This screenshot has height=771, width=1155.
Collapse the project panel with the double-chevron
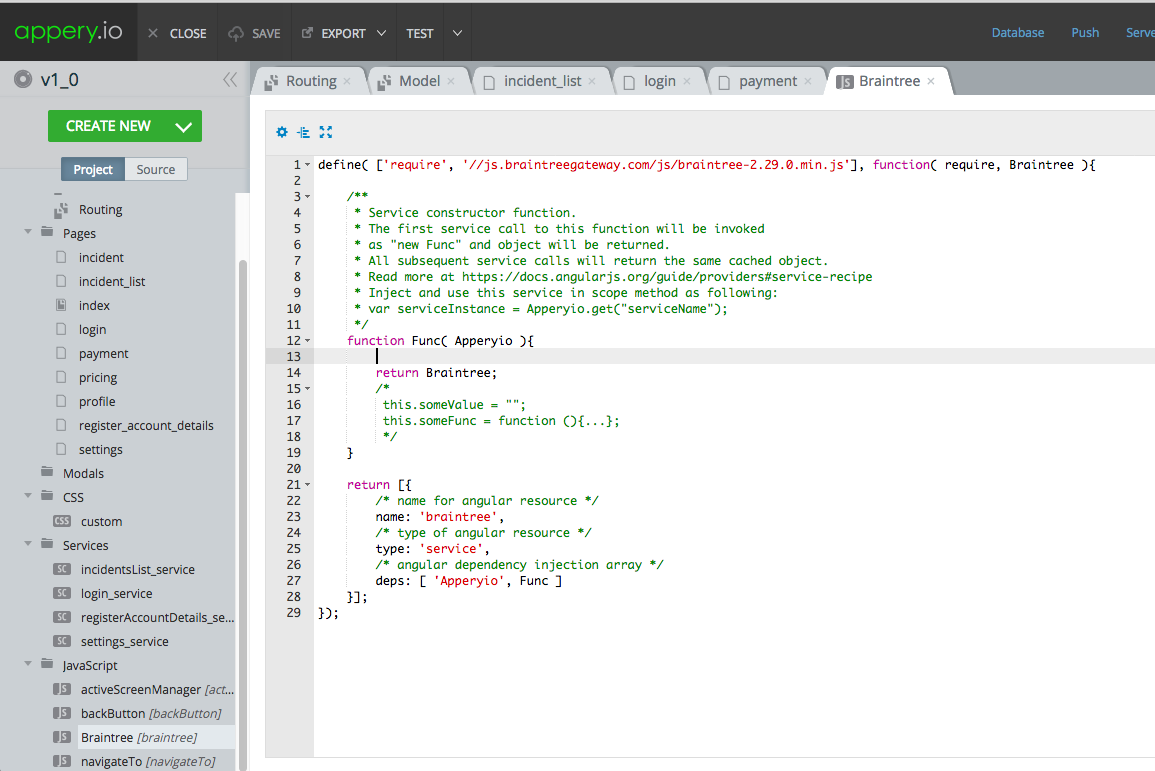pyautogui.click(x=229, y=80)
